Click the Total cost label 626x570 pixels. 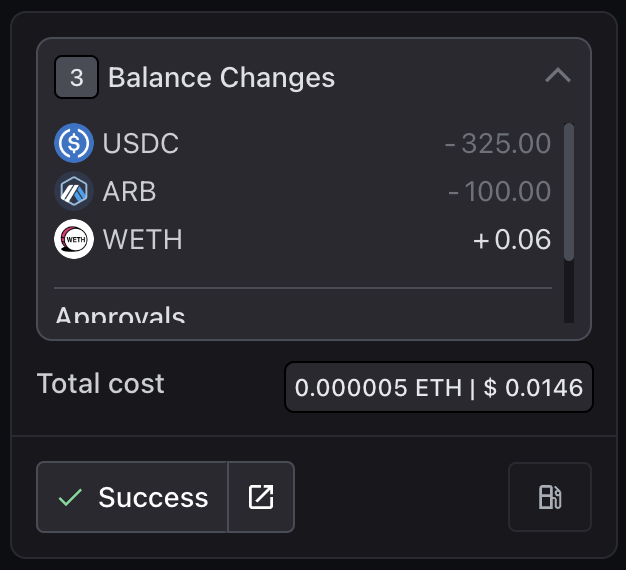(100, 383)
